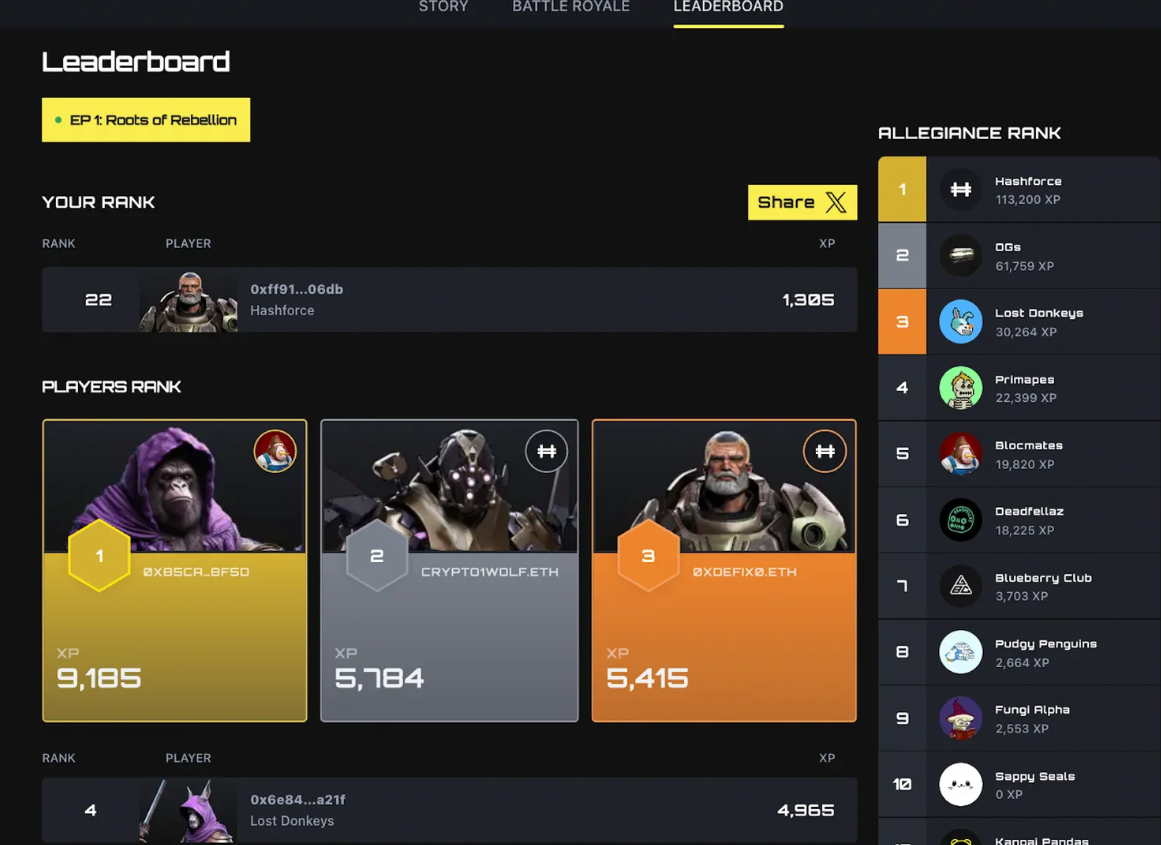Click the Primapes skeleton avatar icon

[x=960, y=387]
